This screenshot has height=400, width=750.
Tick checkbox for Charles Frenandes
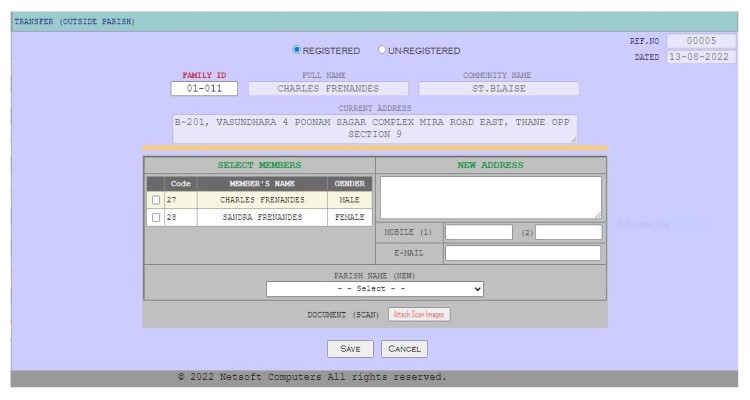[x=155, y=200]
